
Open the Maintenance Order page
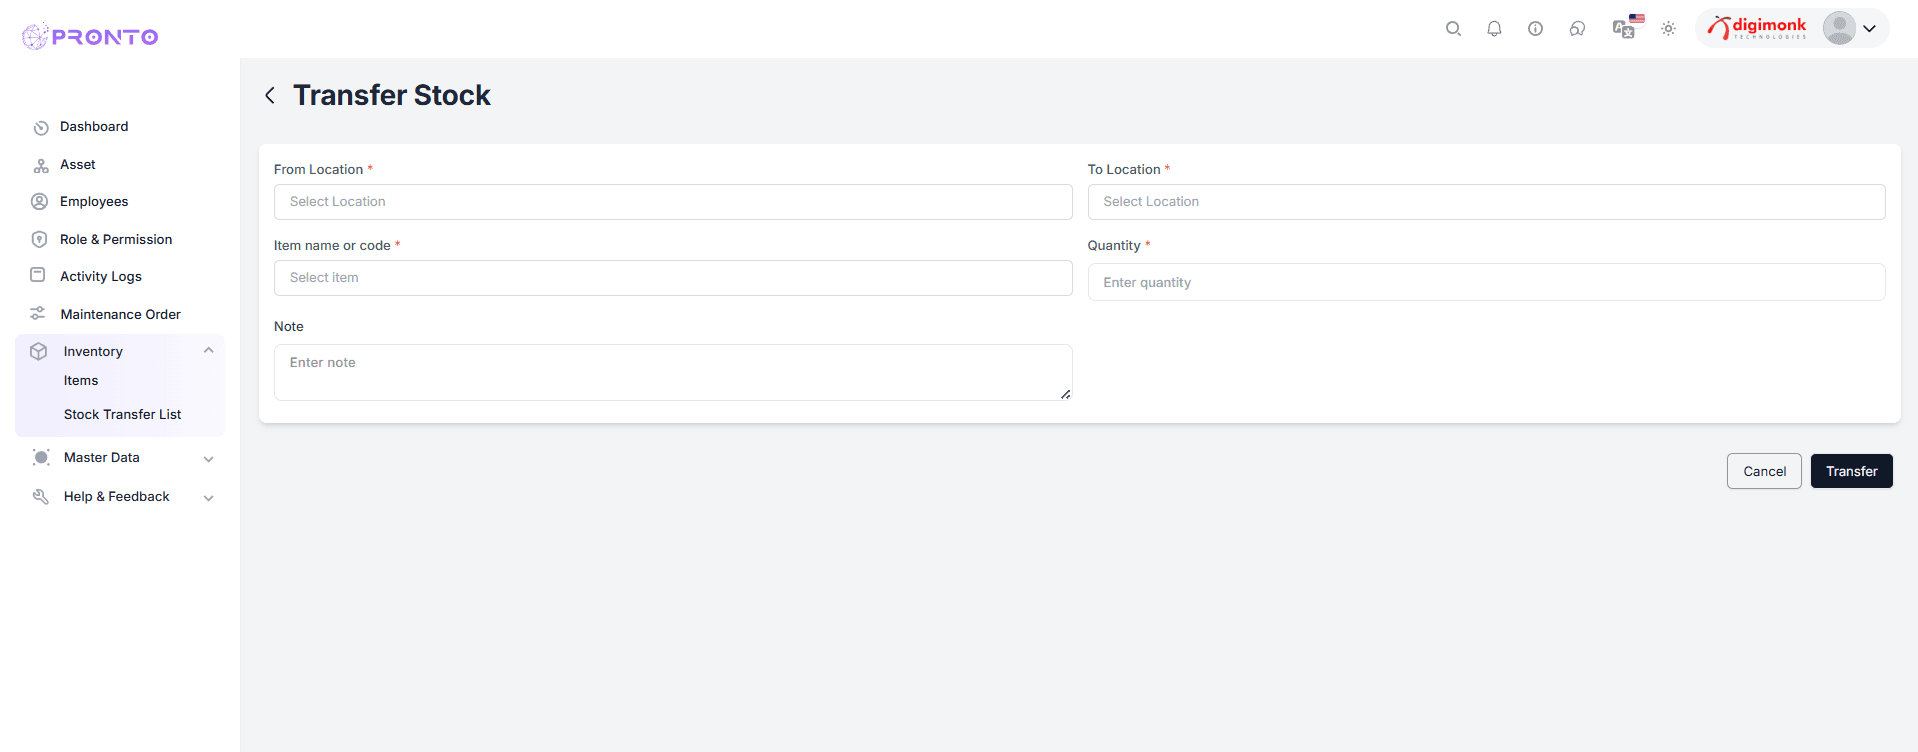tap(120, 314)
